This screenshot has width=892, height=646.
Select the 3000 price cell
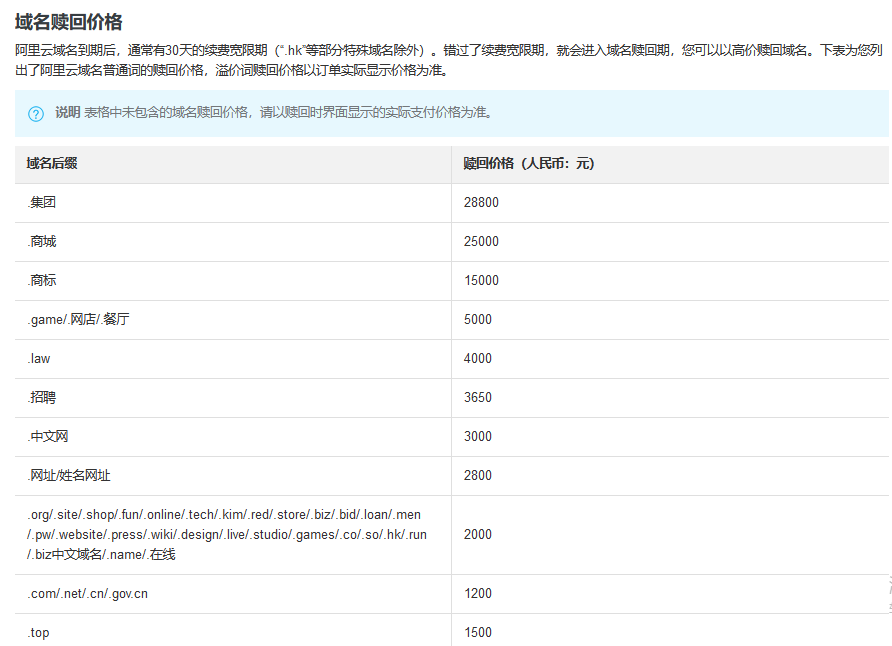click(671, 437)
